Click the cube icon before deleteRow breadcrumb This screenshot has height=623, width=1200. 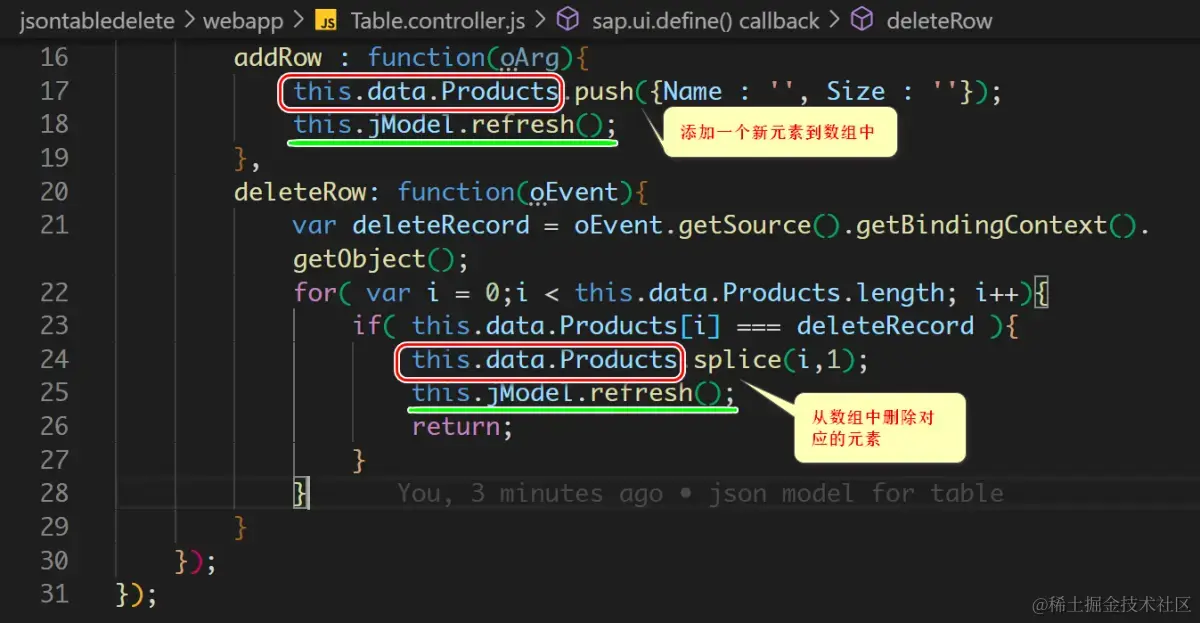click(x=862, y=20)
